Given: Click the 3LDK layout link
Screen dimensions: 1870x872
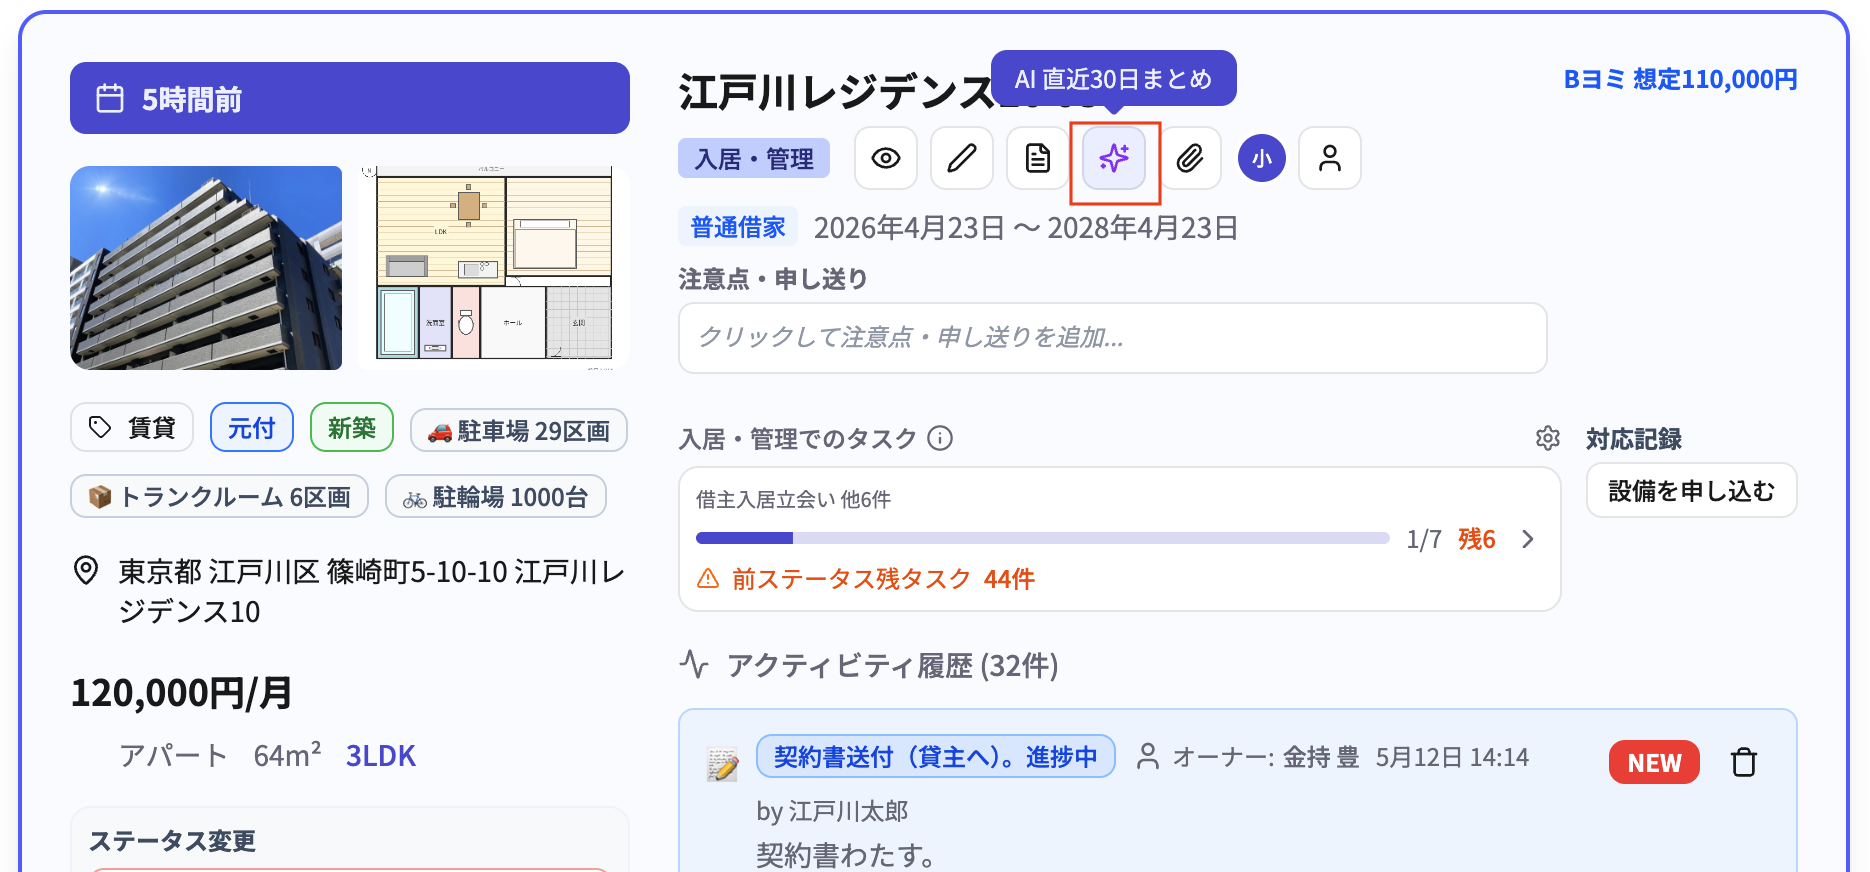Looking at the screenshot, I should tap(381, 755).
